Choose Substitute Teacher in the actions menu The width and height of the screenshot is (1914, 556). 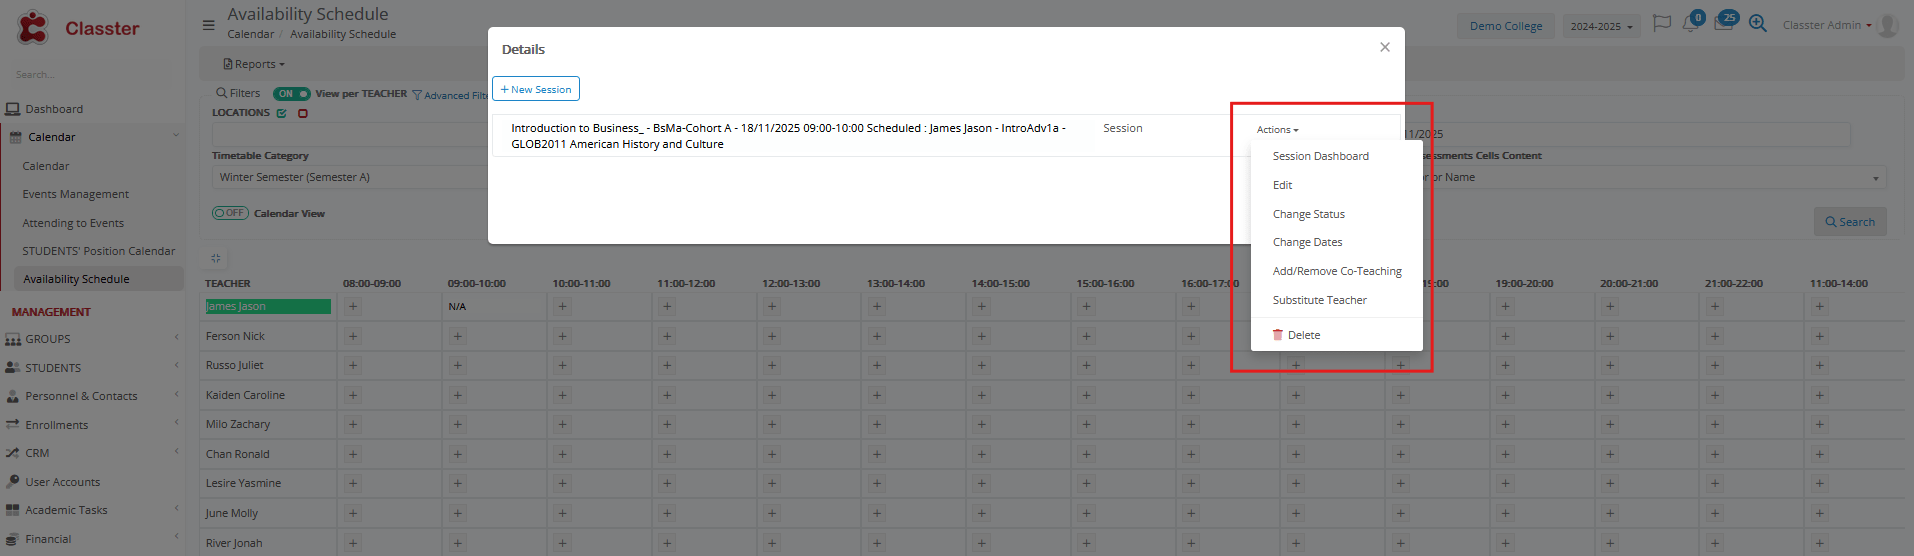click(x=1319, y=300)
